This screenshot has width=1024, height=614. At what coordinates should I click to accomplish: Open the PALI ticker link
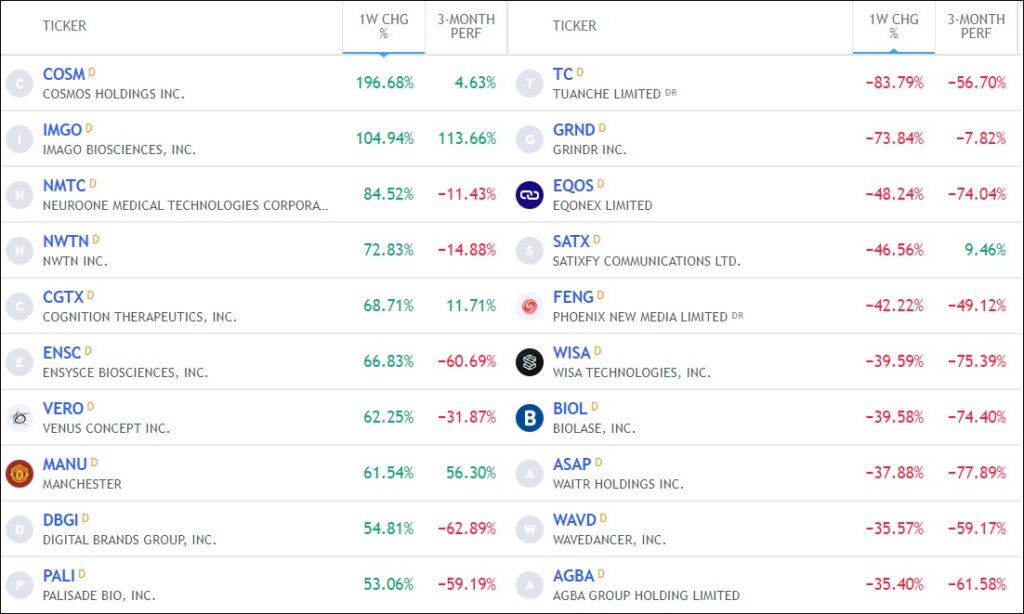pyautogui.click(x=59, y=576)
